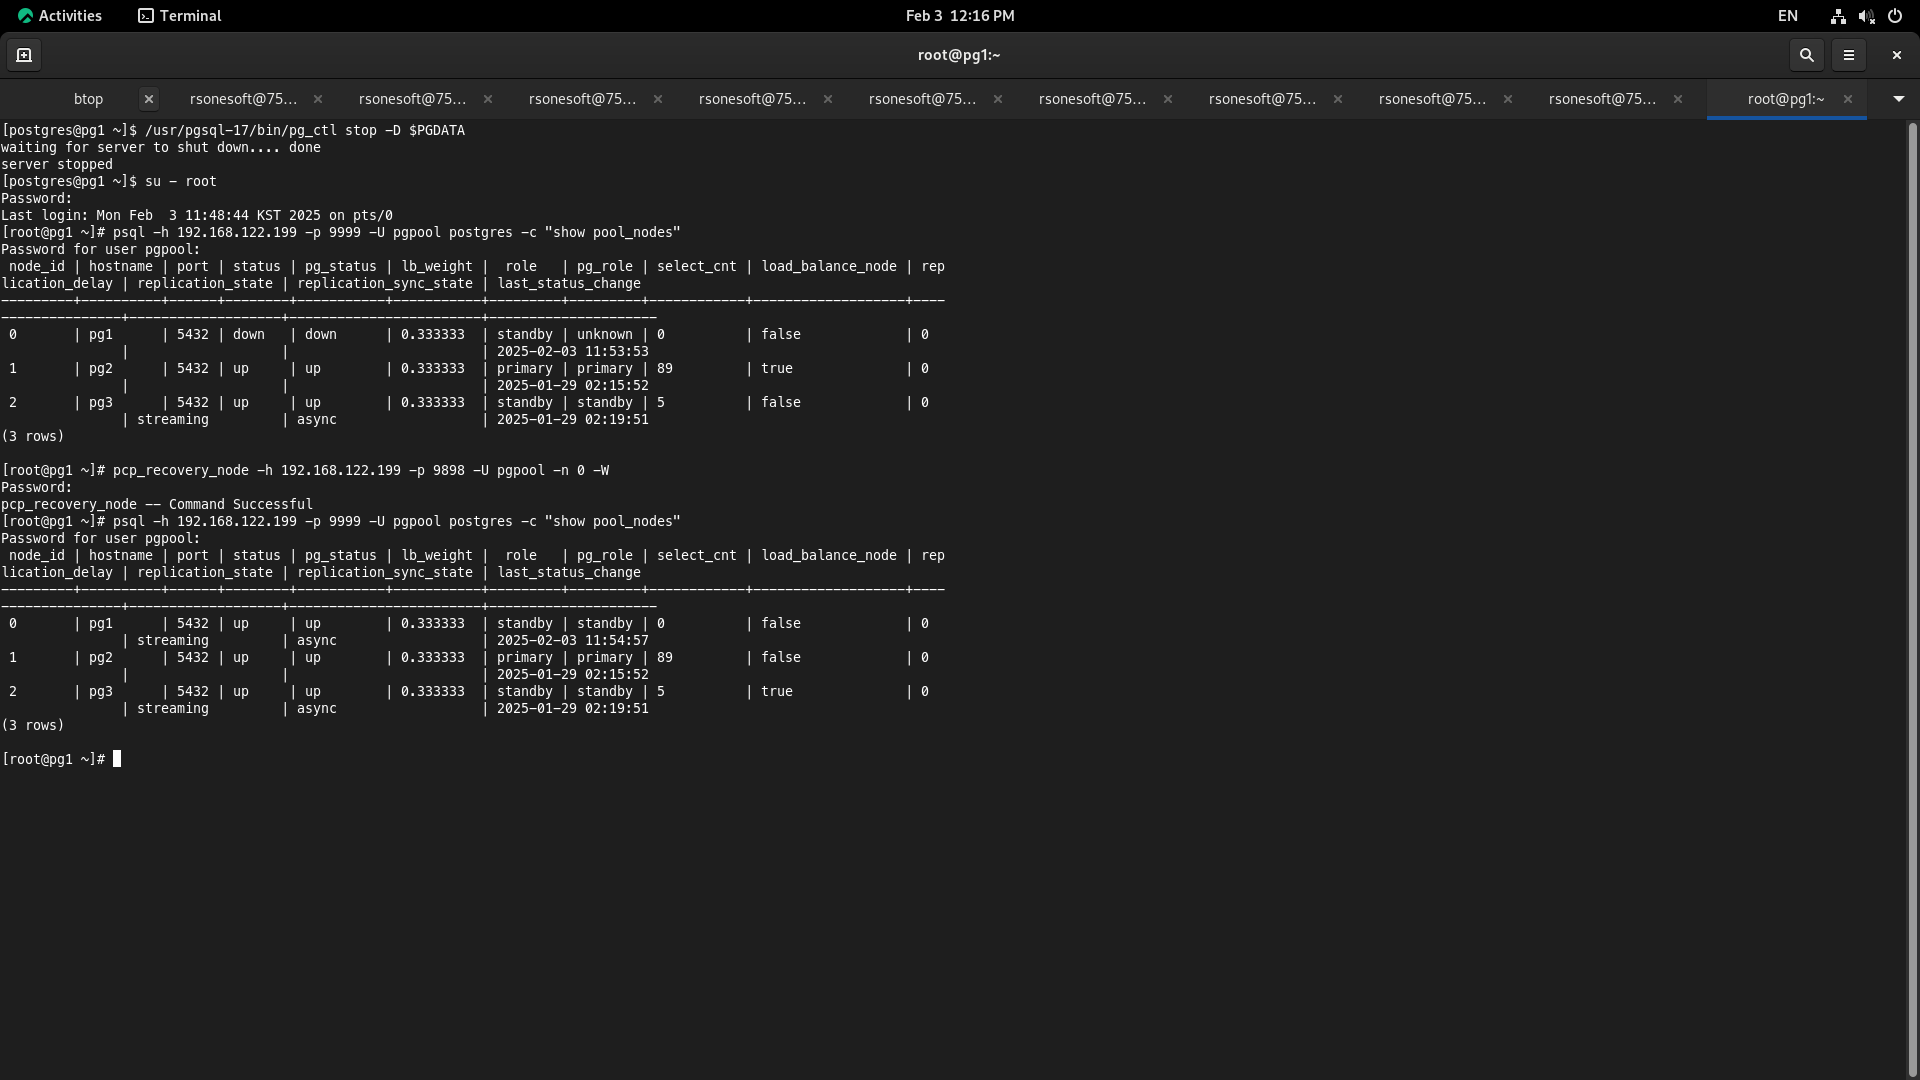Switch to the root@pg1:~ tab
The height and width of the screenshot is (1080, 1920).
click(1785, 99)
